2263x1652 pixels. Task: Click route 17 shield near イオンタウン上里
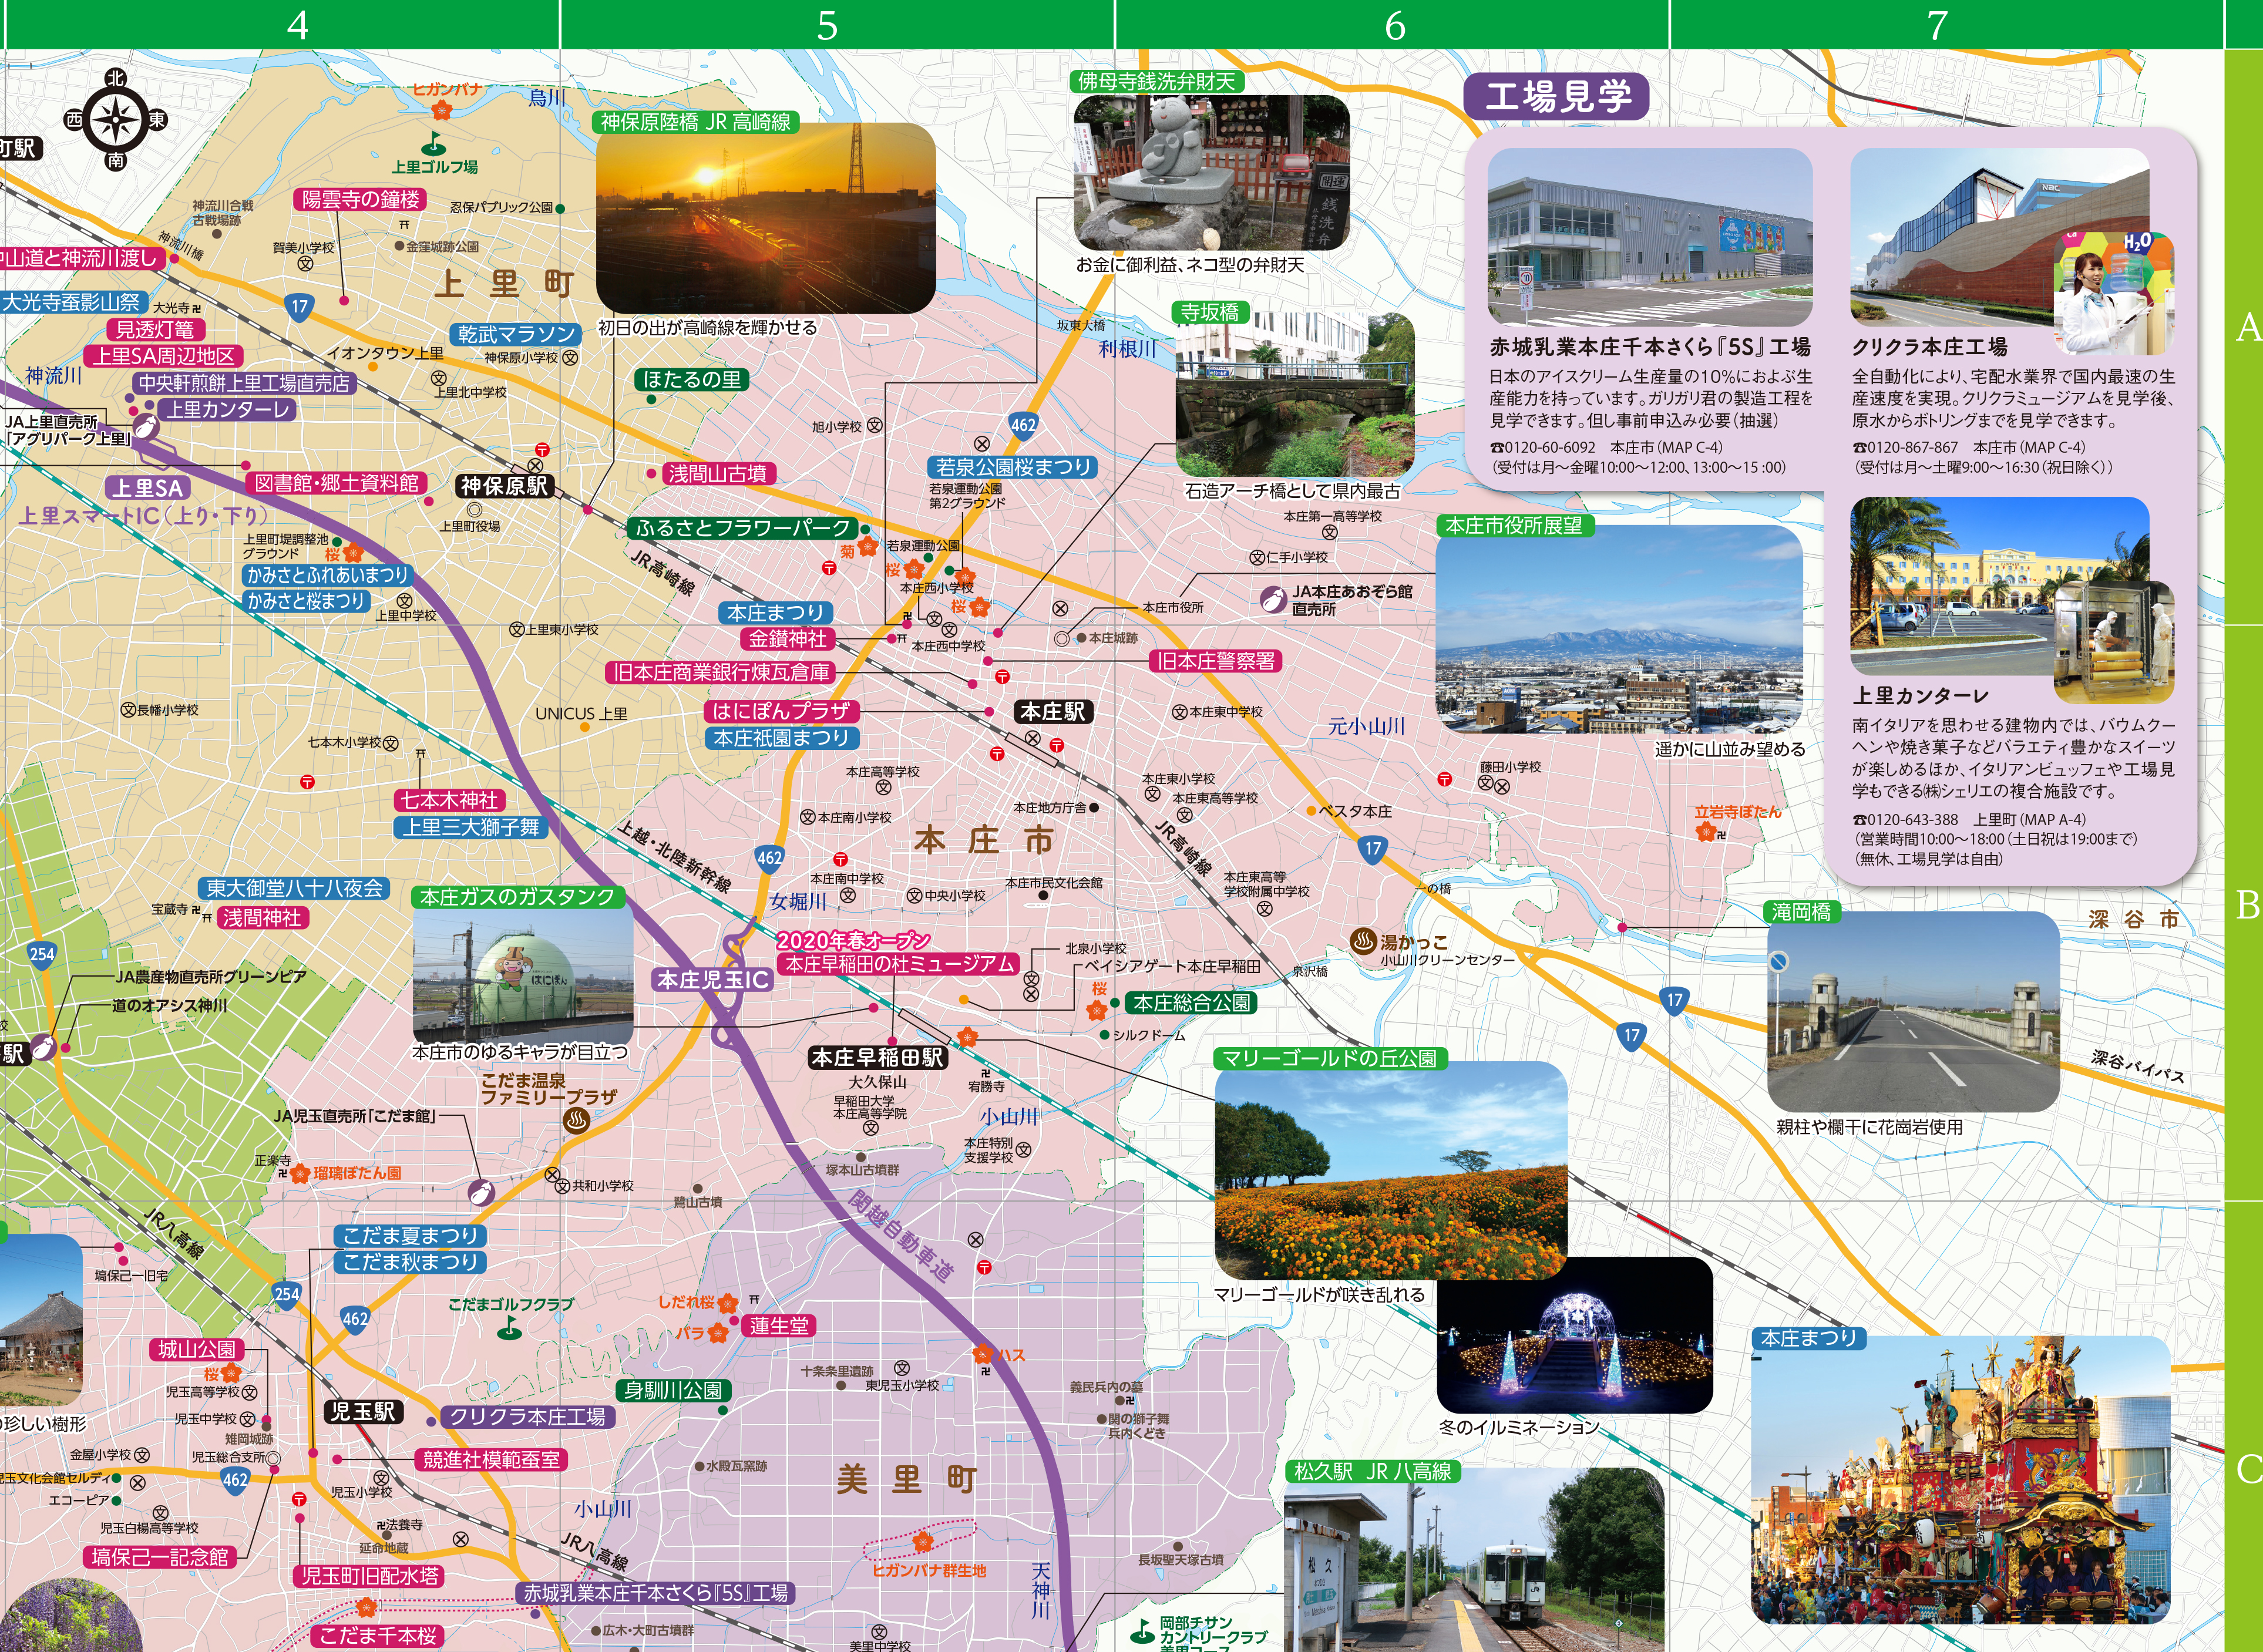pyautogui.click(x=300, y=307)
